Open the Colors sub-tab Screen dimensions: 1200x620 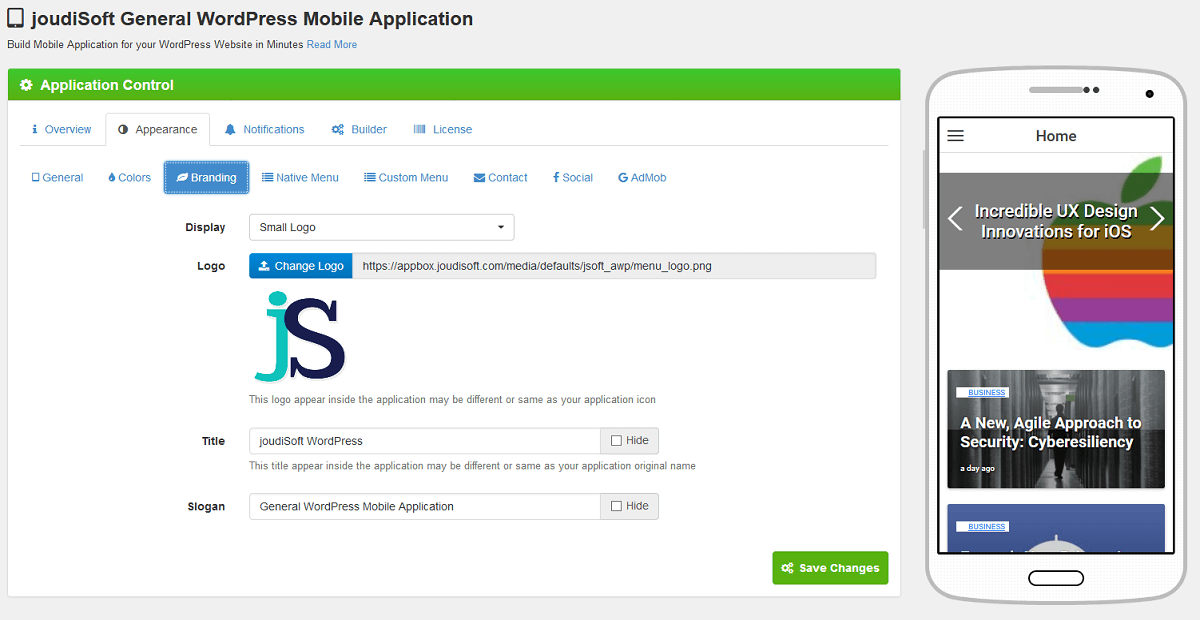pos(129,177)
